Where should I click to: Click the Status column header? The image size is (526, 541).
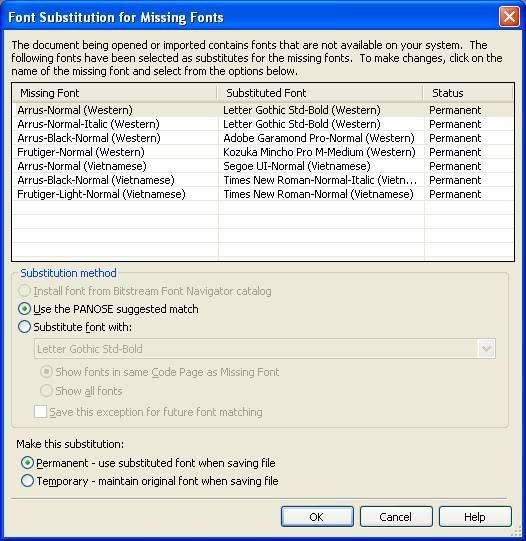(x=468, y=93)
